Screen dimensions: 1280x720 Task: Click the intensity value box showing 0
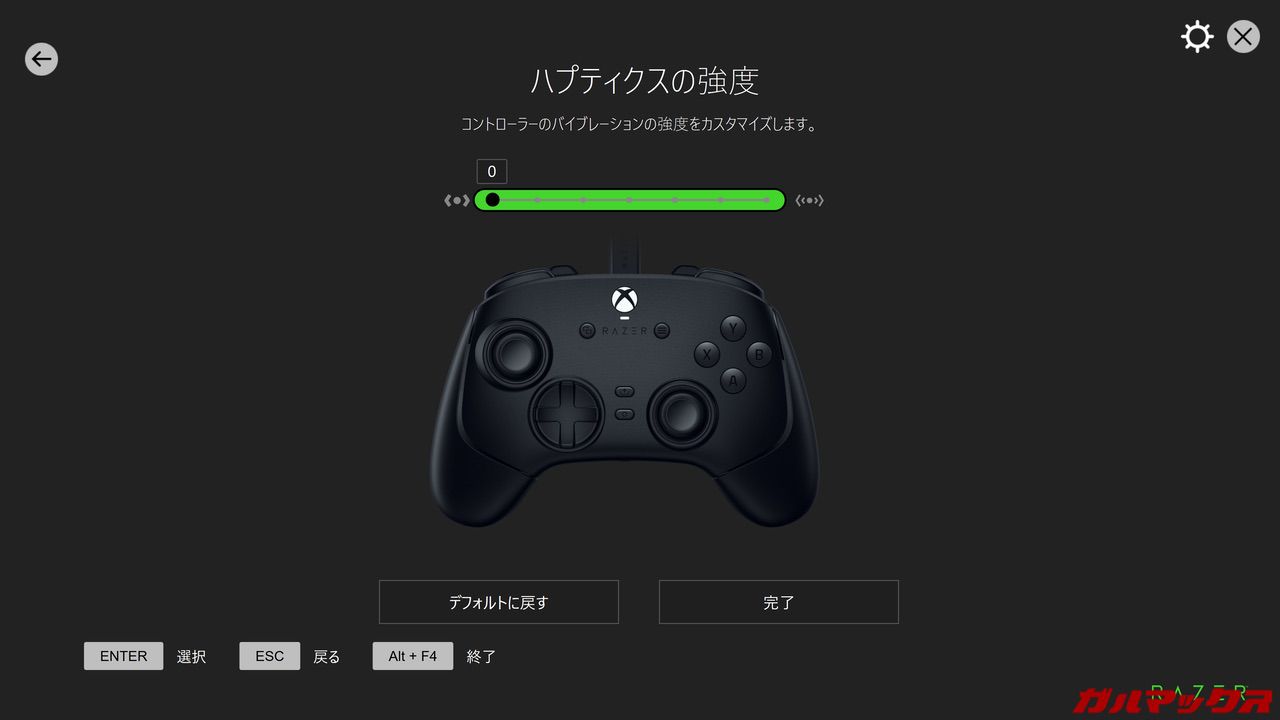pyautogui.click(x=492, y=171)
